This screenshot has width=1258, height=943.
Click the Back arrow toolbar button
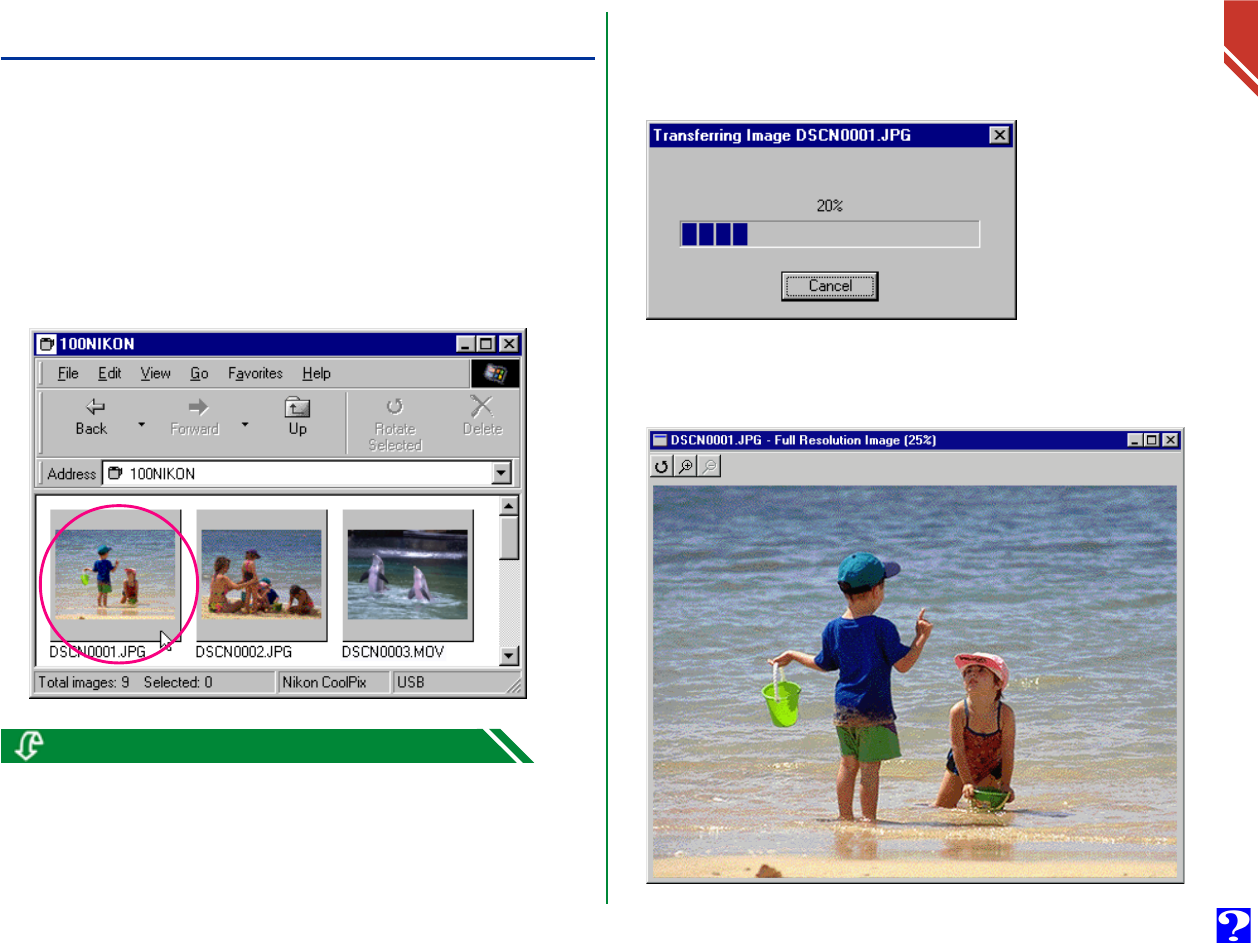91,417
